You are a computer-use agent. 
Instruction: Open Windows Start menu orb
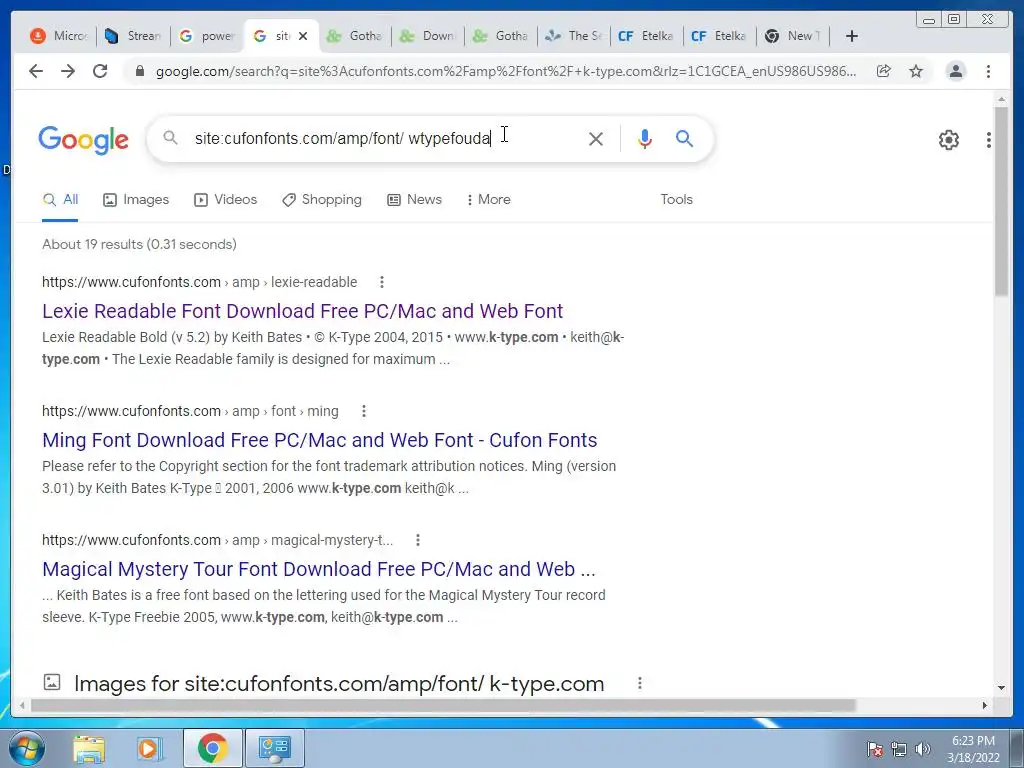[x=27, y=748]
